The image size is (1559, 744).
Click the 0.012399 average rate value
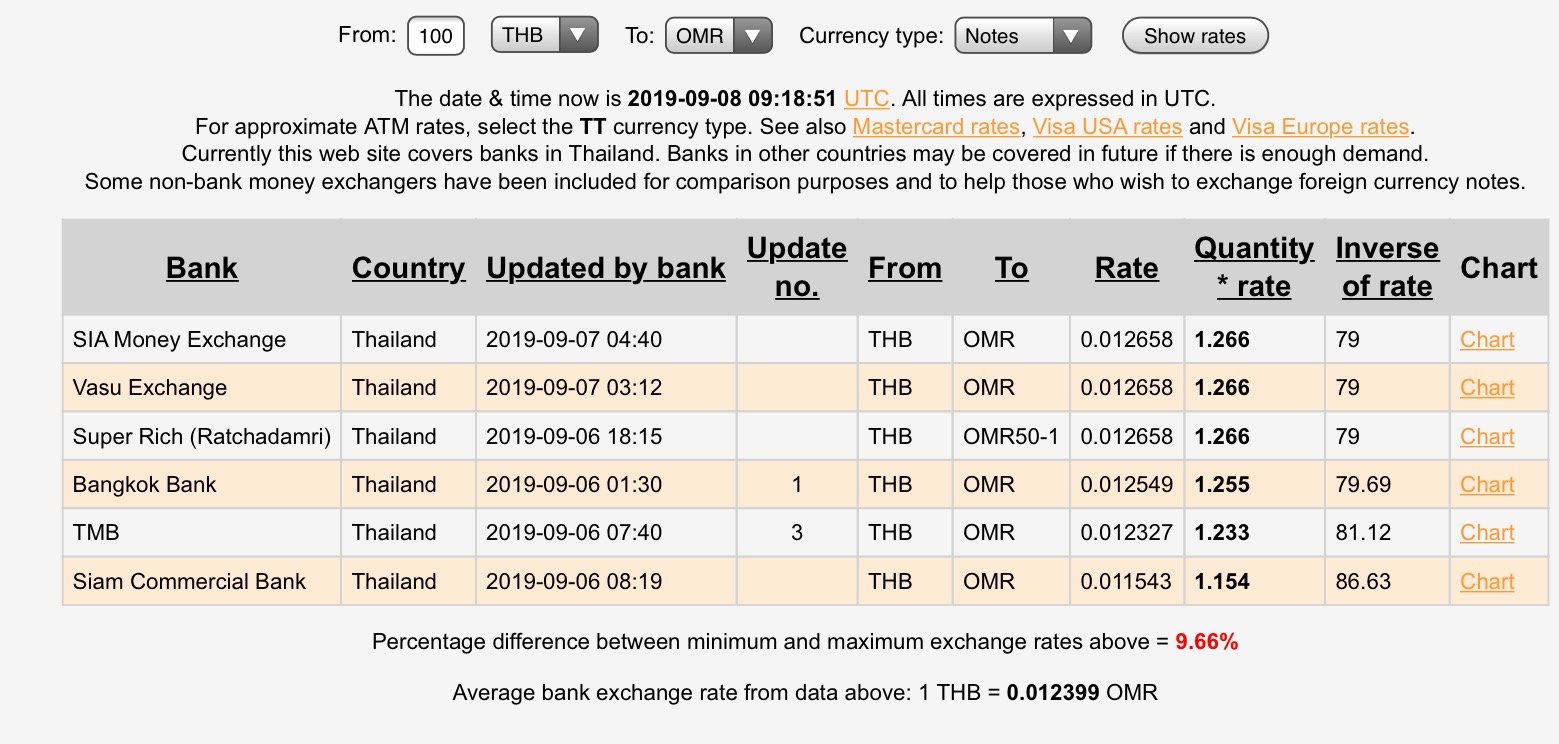point(1053,692)
